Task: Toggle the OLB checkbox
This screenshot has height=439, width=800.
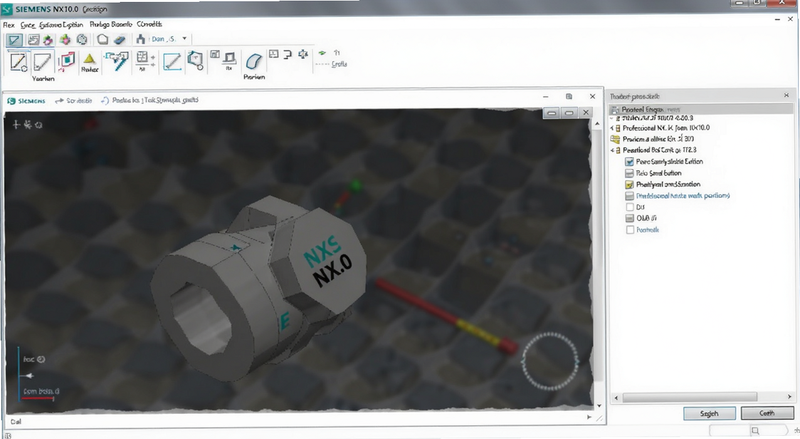Action: (630, 218)
